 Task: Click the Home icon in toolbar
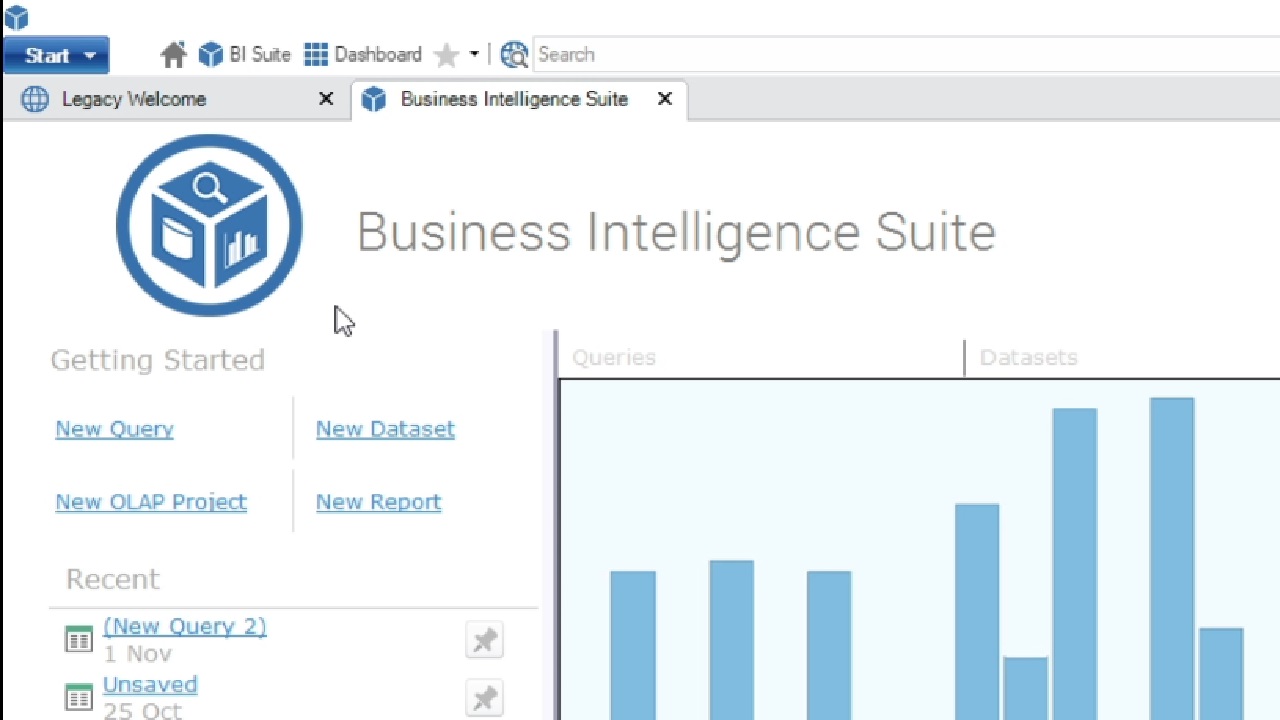click(x=174, y=55)
